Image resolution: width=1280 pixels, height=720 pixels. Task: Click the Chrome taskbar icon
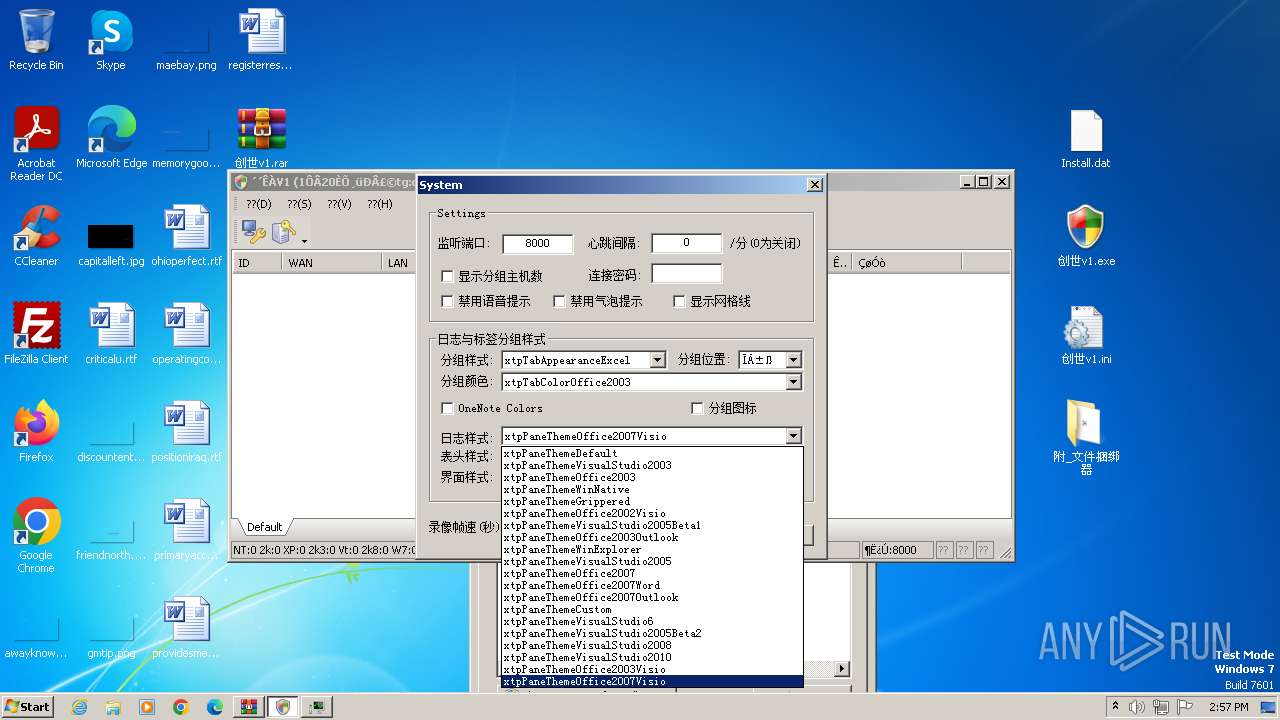click(181, 707)
